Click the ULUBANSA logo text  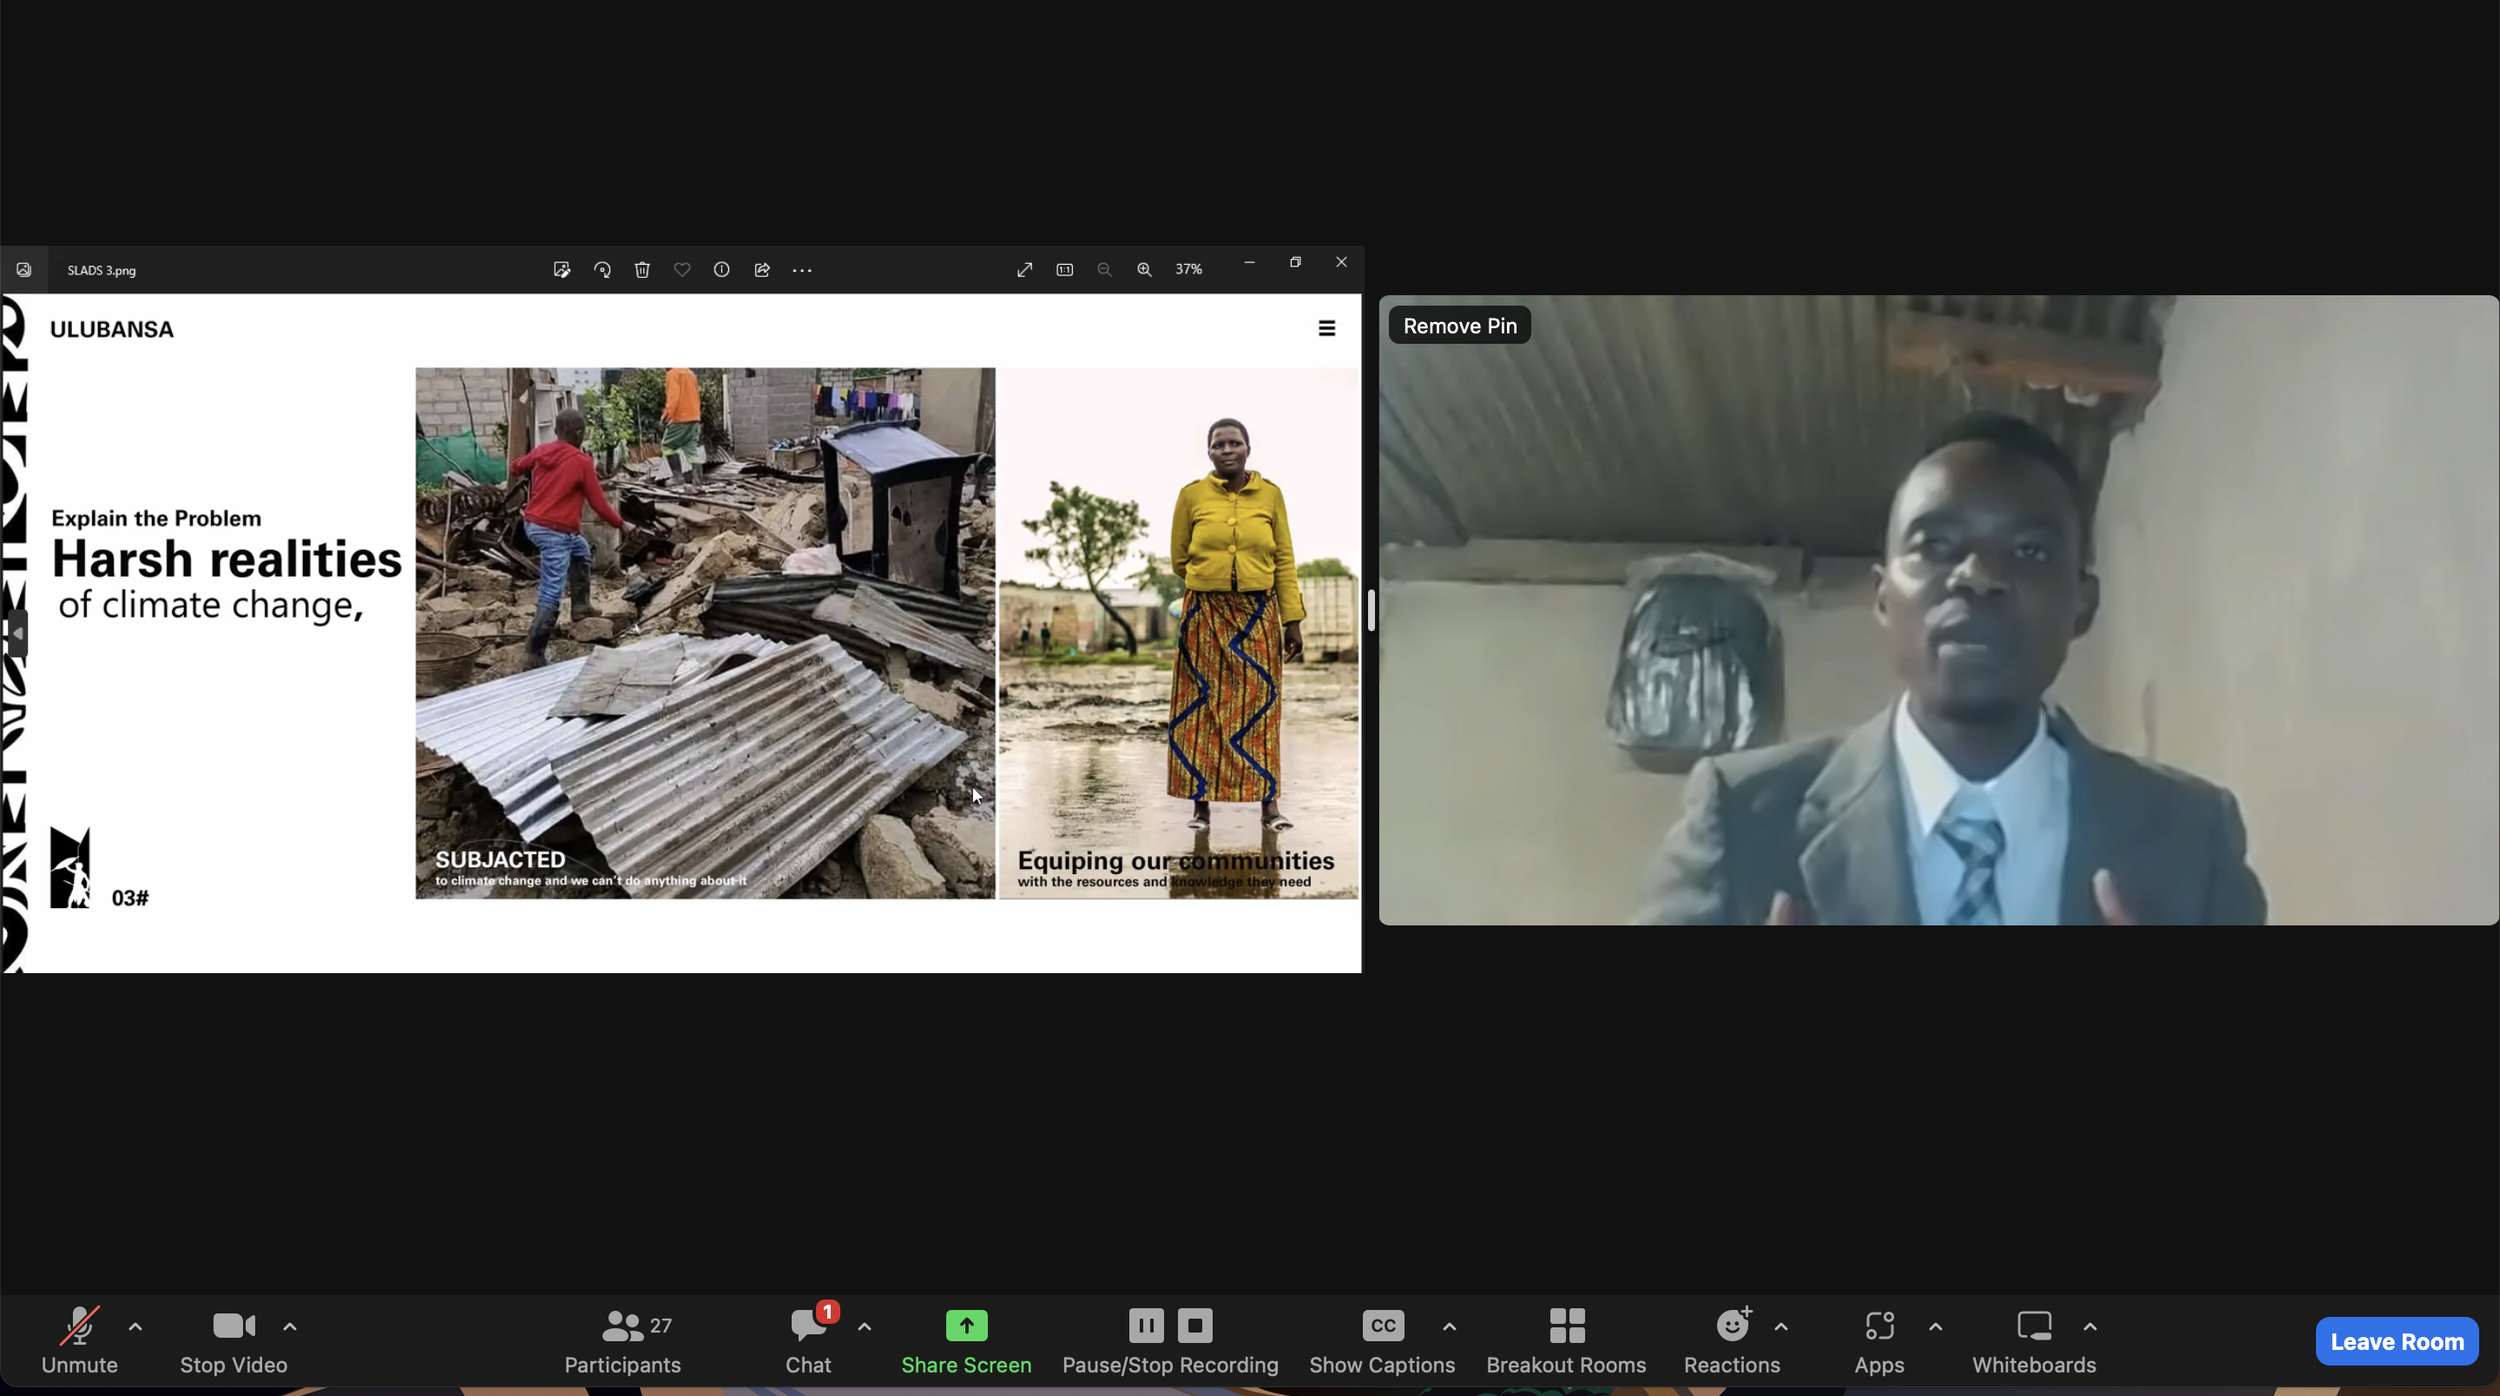coord(112,329)
